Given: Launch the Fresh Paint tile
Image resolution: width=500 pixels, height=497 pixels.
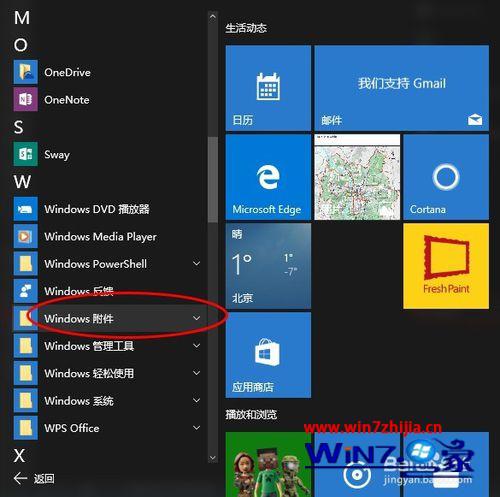Looking at the screenshot, I should (x=446, y=266).
